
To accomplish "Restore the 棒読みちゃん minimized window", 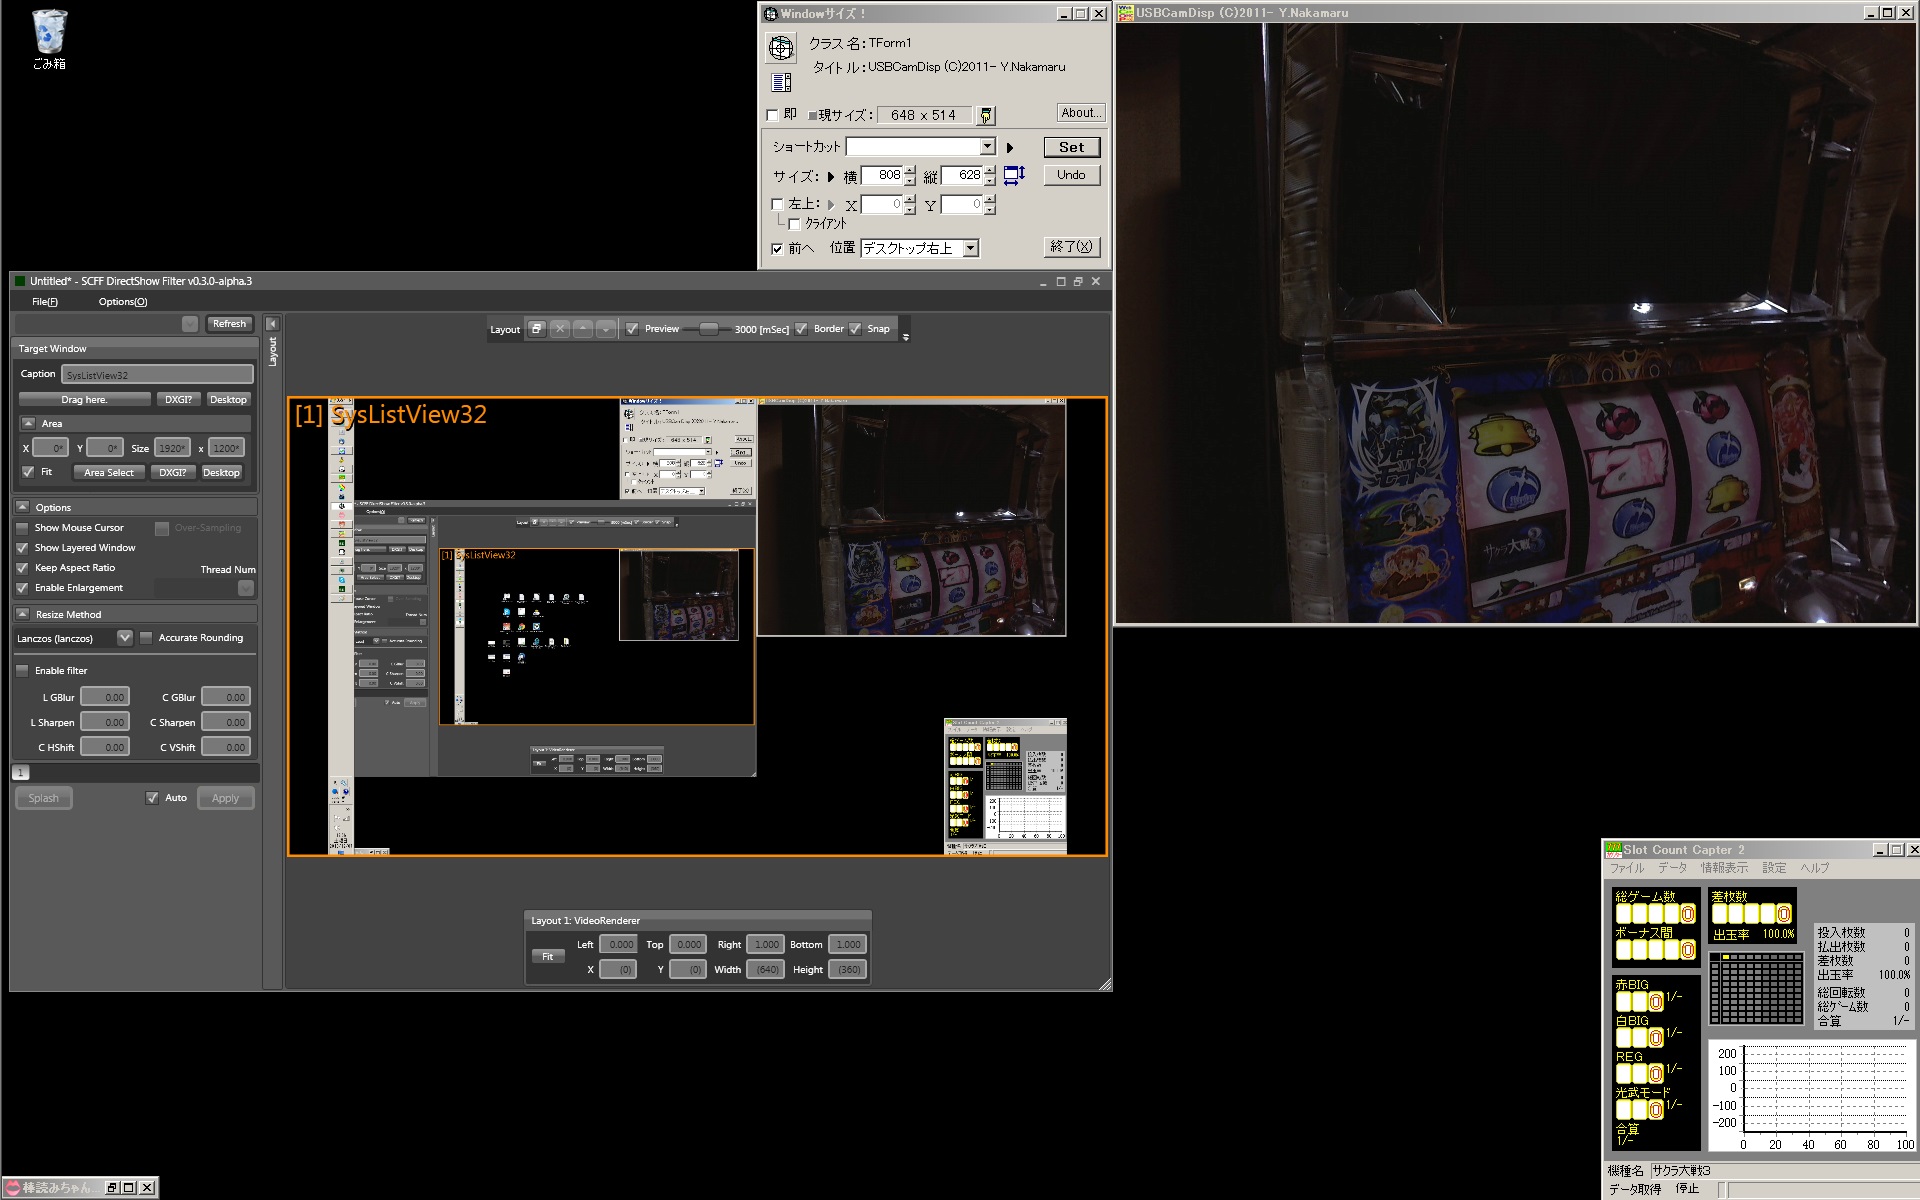I will click(x=112, y=1188).
